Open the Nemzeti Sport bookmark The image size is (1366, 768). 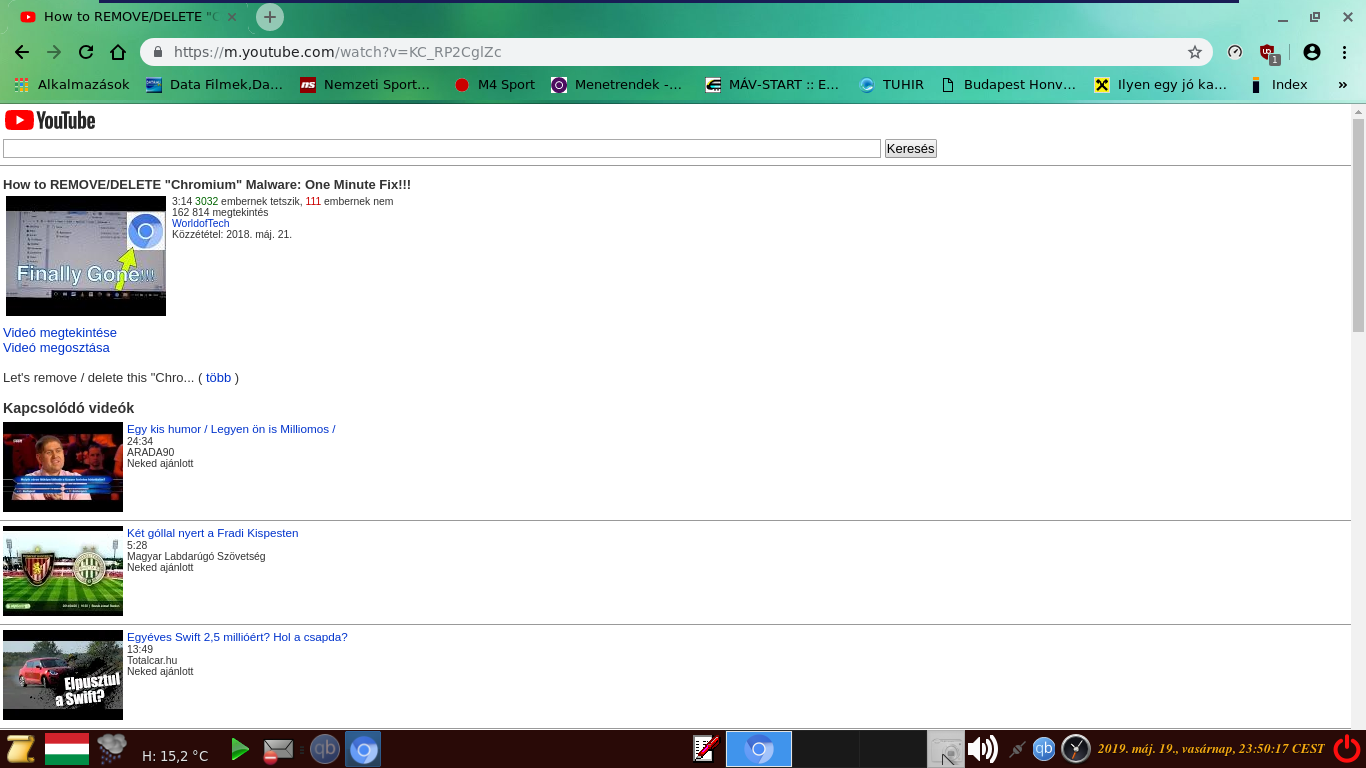[x=366, y=85]
